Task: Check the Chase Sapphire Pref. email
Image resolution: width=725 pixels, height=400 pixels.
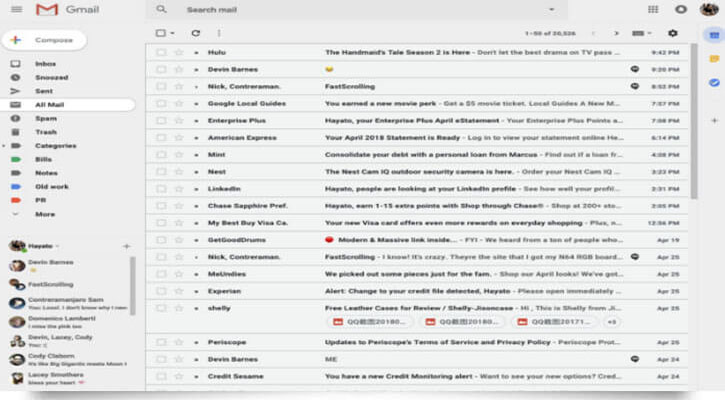Action: pos(161,206)
